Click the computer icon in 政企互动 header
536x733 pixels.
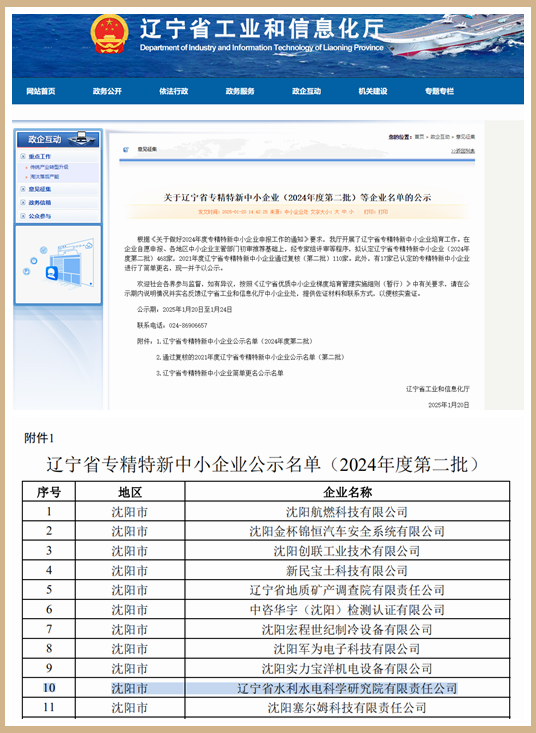pyautogui.click(x=81, y=138)
